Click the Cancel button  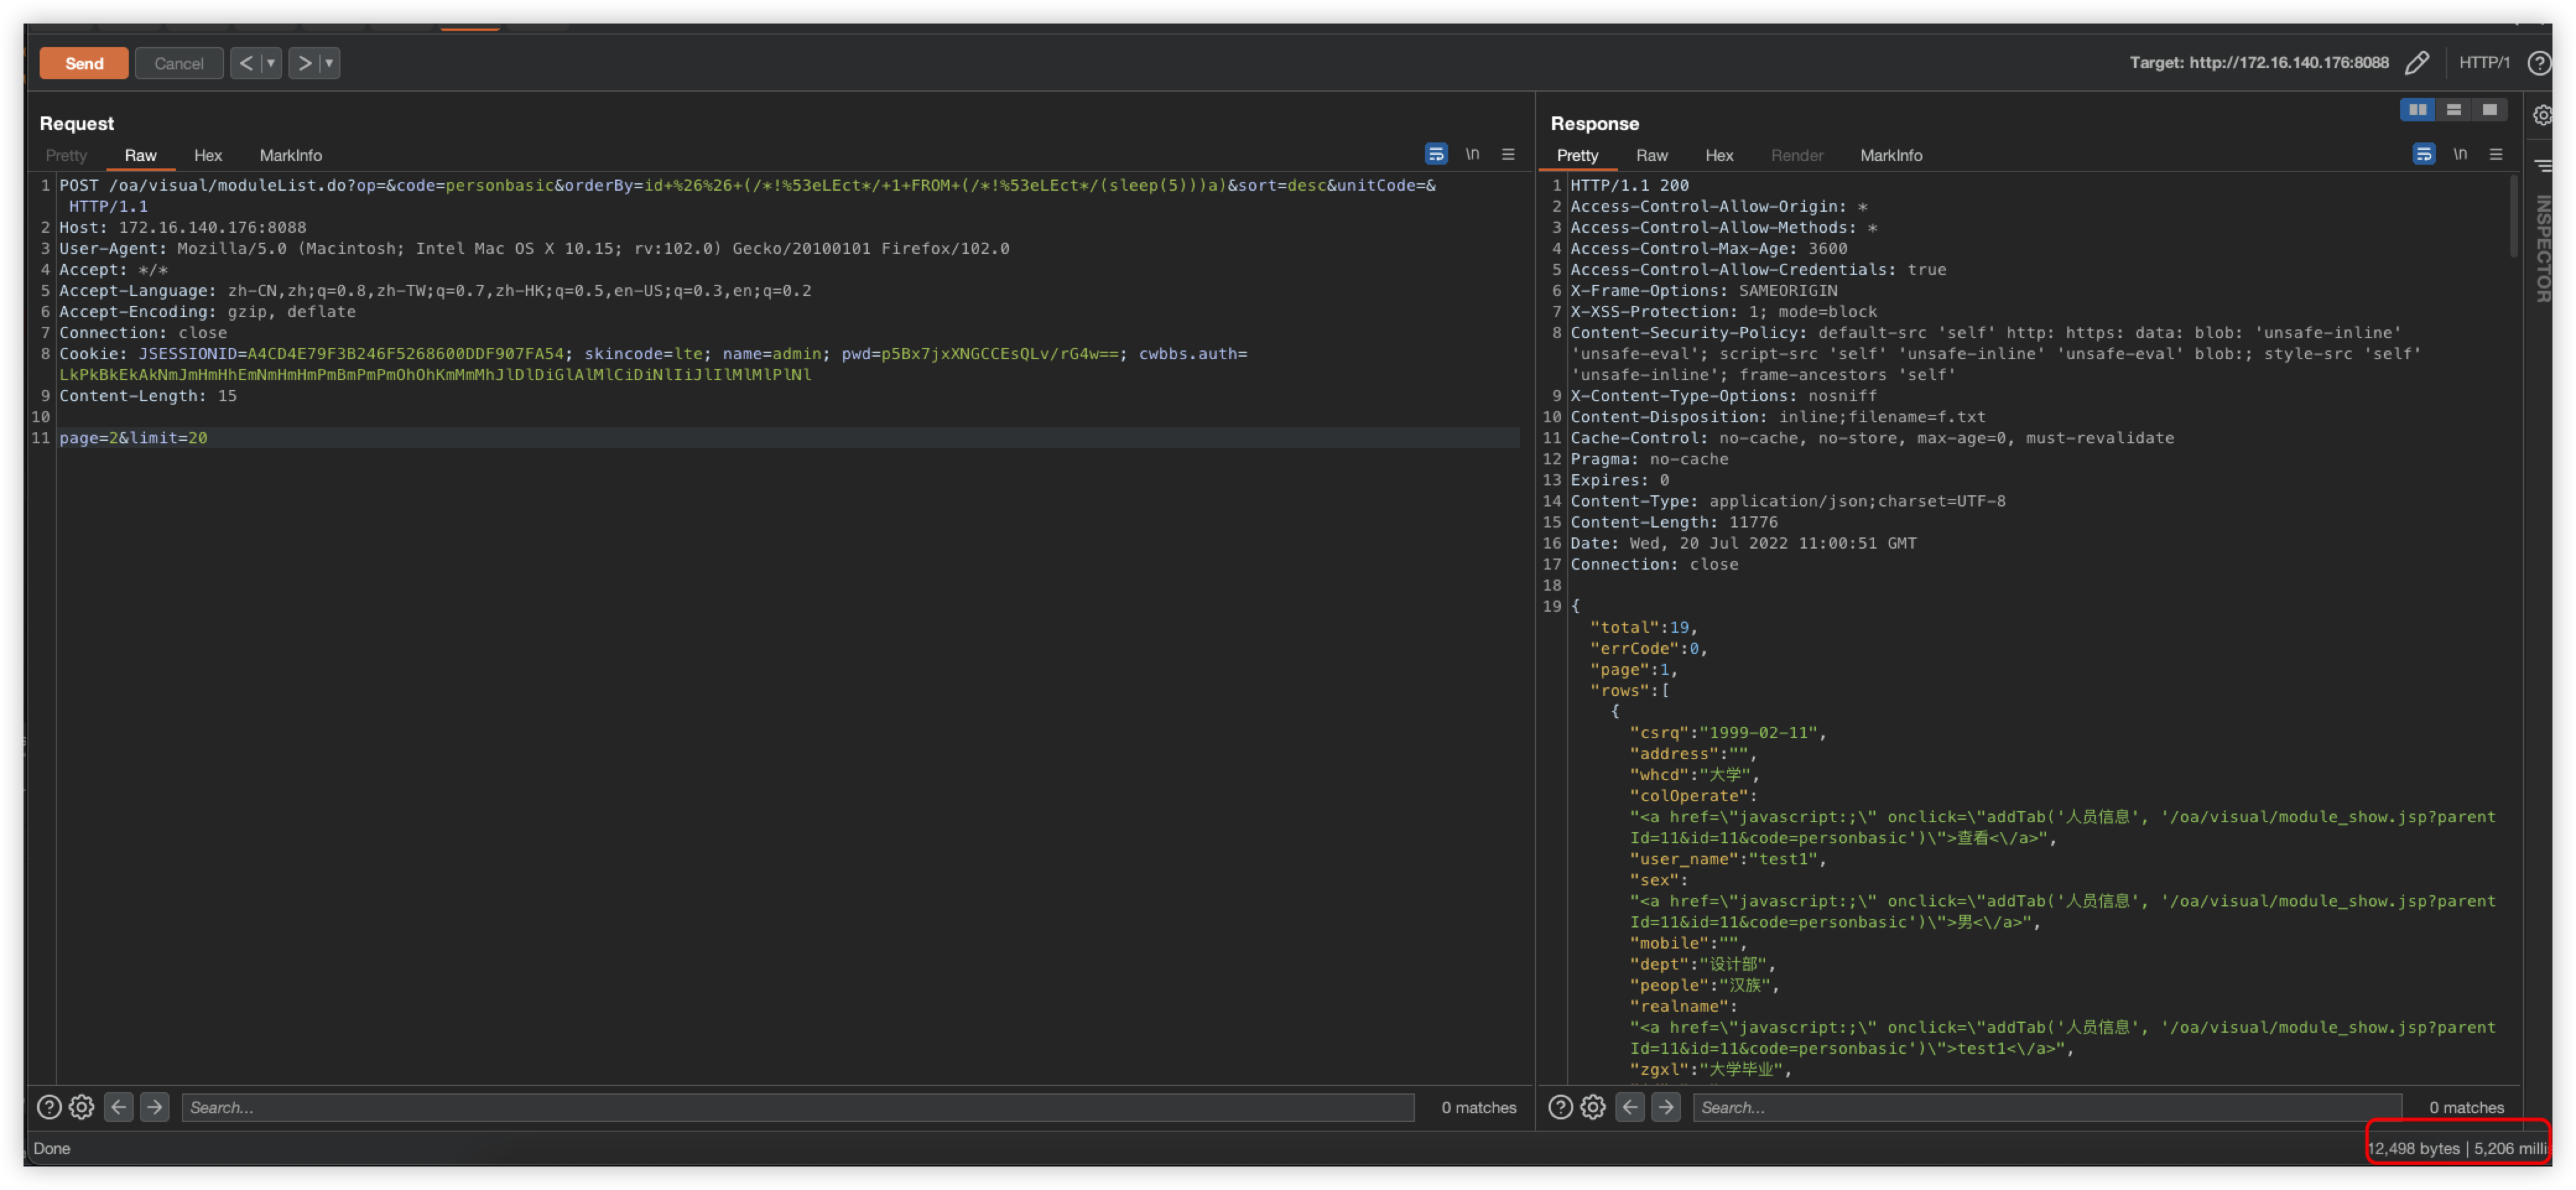click(x=179, y=63)
